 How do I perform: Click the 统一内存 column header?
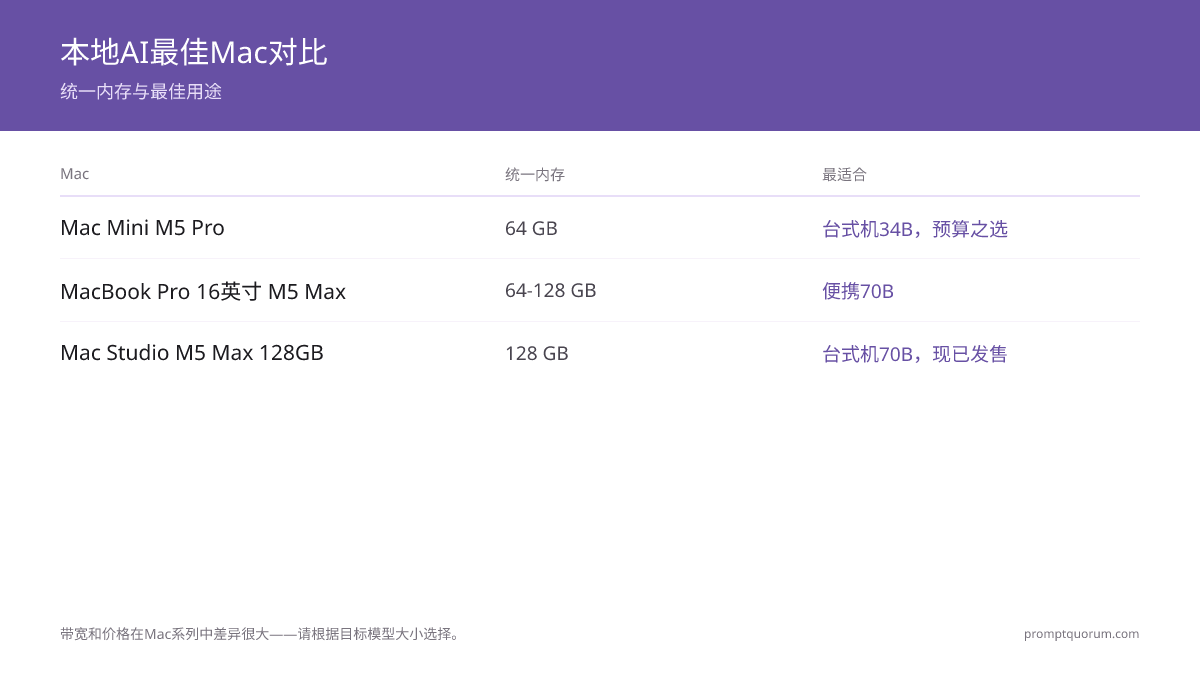coord(535,175)
